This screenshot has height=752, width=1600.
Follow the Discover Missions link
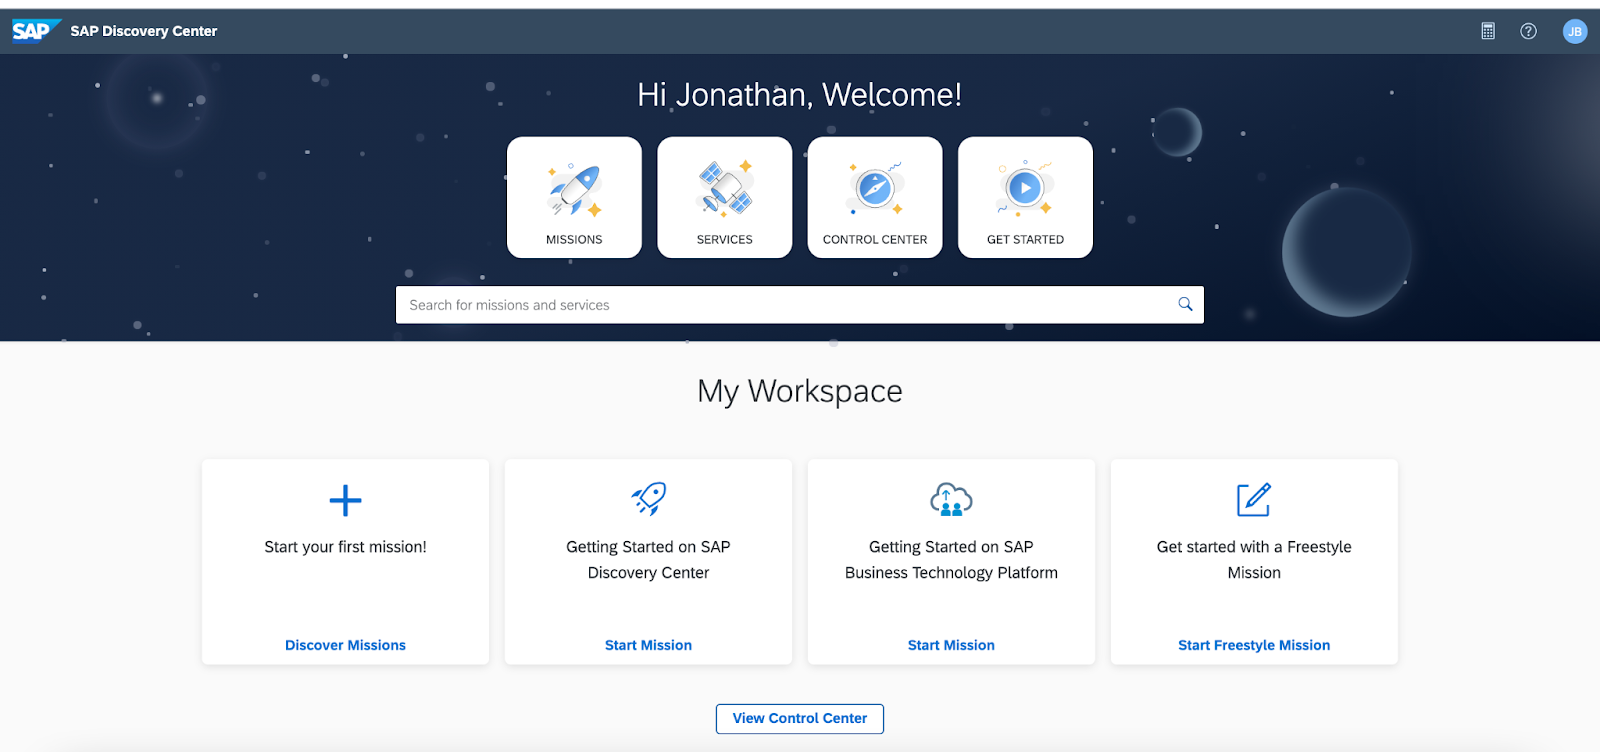(x=345, y=645)
